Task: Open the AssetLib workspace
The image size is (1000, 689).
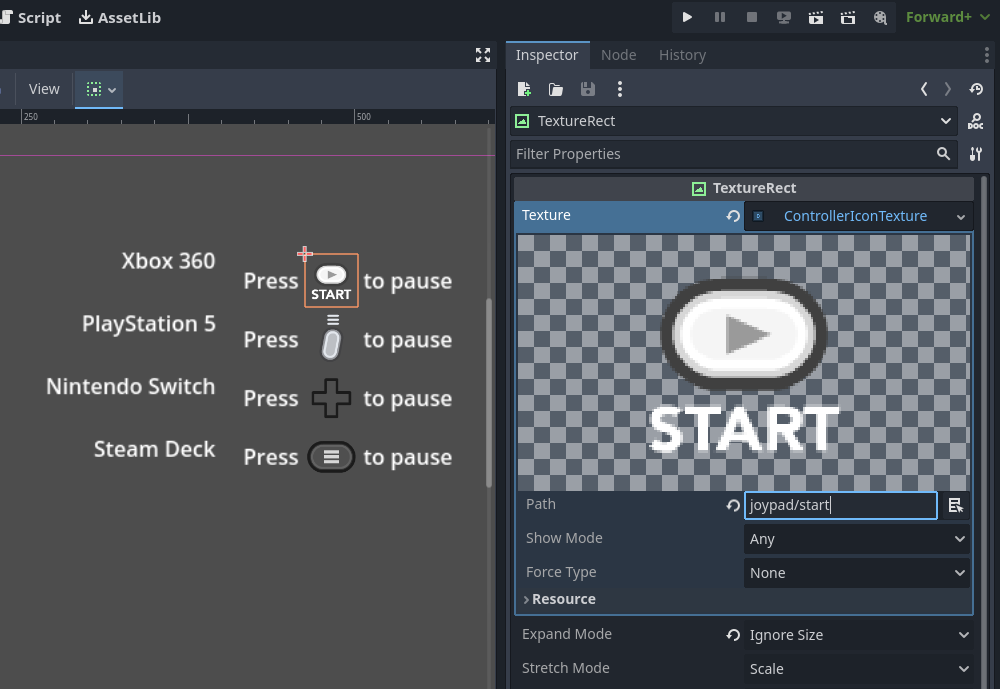Action: click(120, 17)
